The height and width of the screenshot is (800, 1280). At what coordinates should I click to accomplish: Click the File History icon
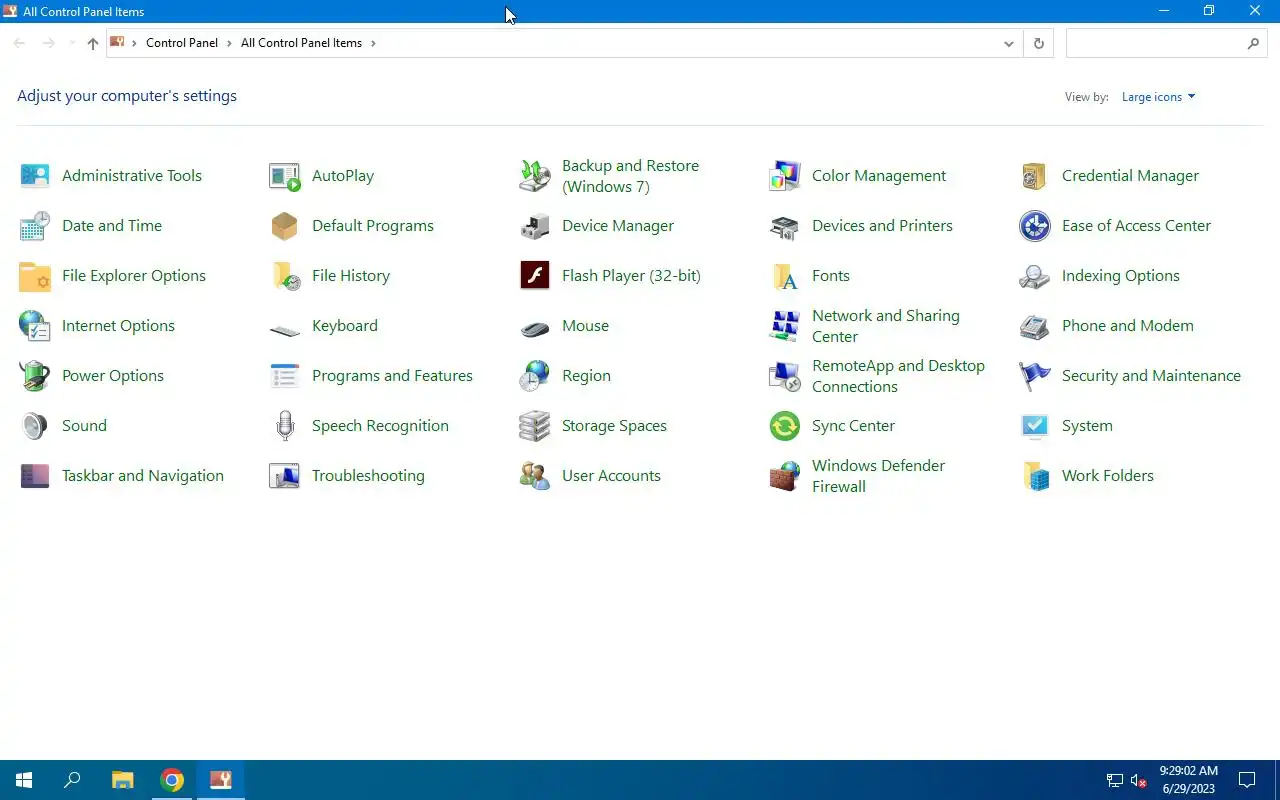click(x=285, y=276)
